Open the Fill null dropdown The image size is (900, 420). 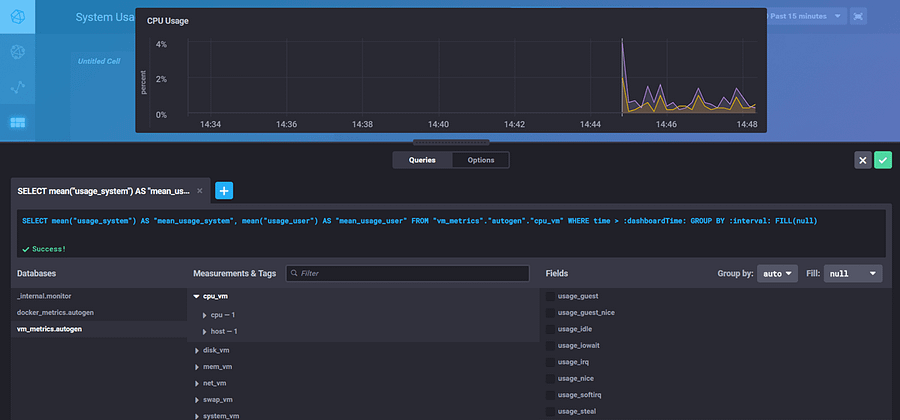coord(853,273)
